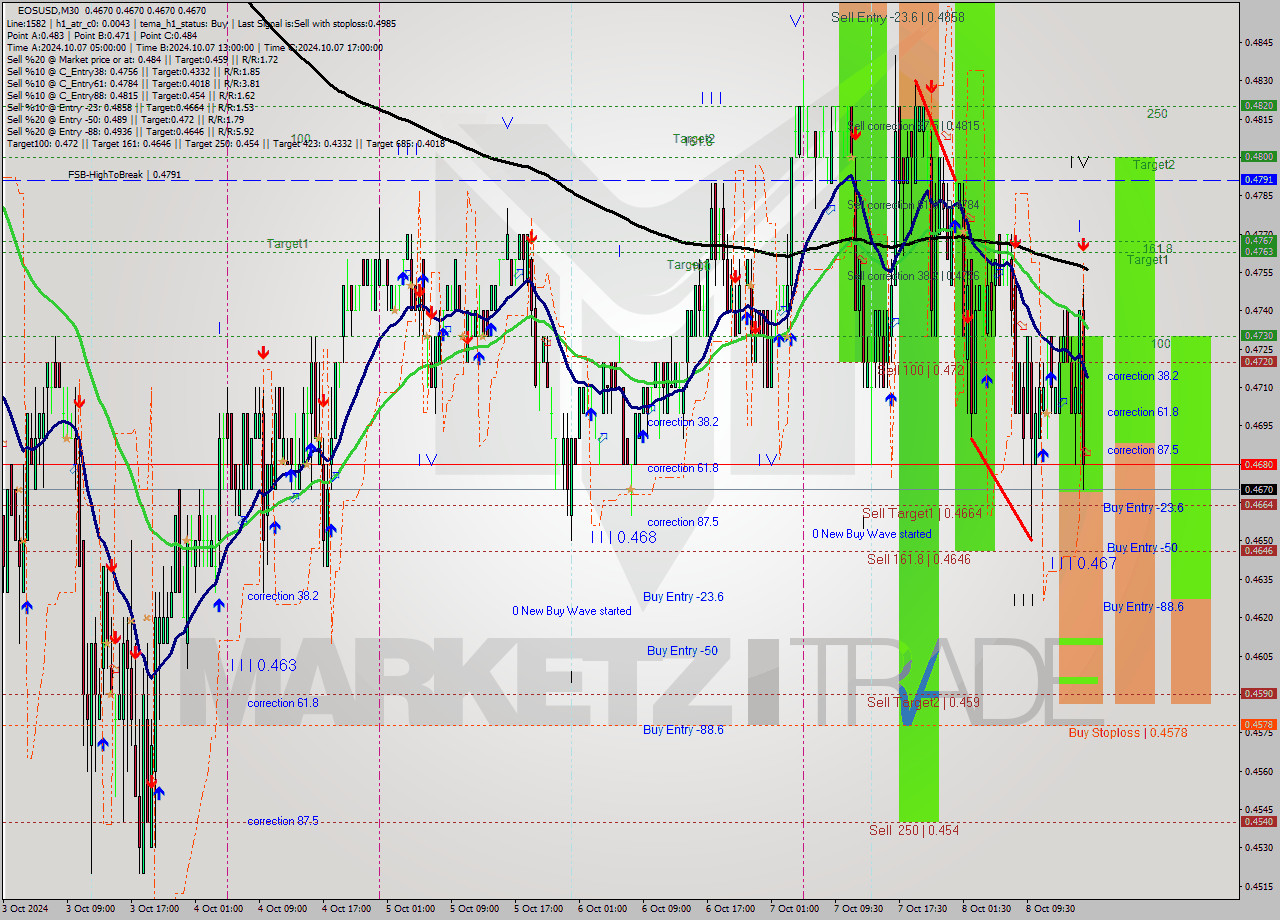Click the | | | 0.463 wave label

pyautogui.click(x=263, y=665)
